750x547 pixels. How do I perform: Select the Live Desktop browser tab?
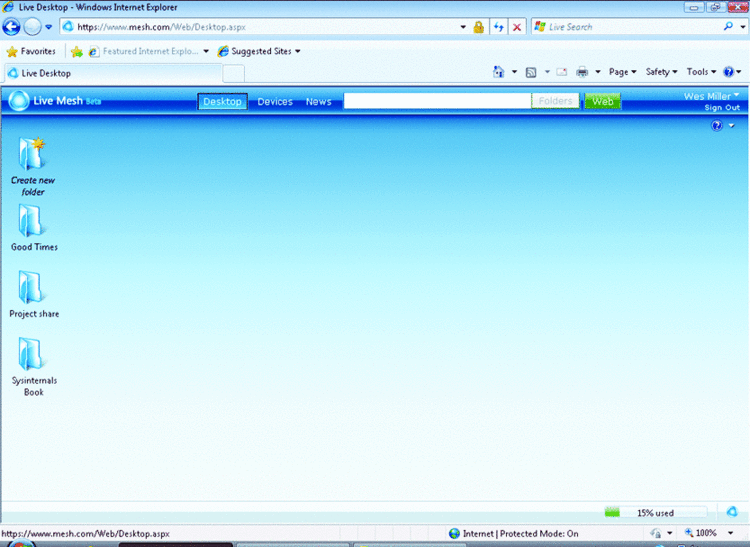[x=113, y=73]
